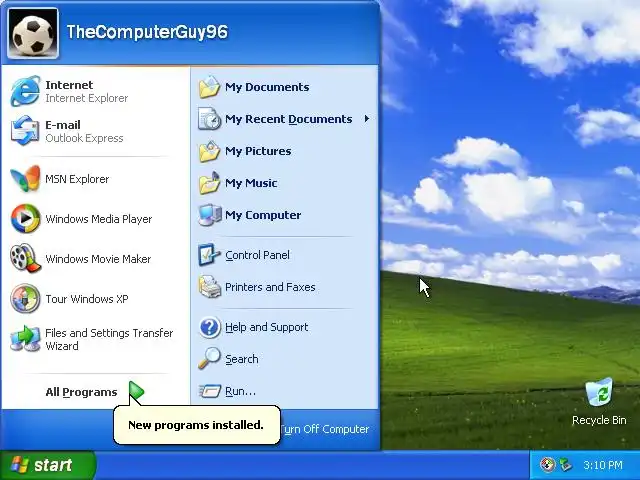This screenshot has height=480, width=640.
Task: Click the My Music text label
Action: pyautogui.click(x=251, y=183)
